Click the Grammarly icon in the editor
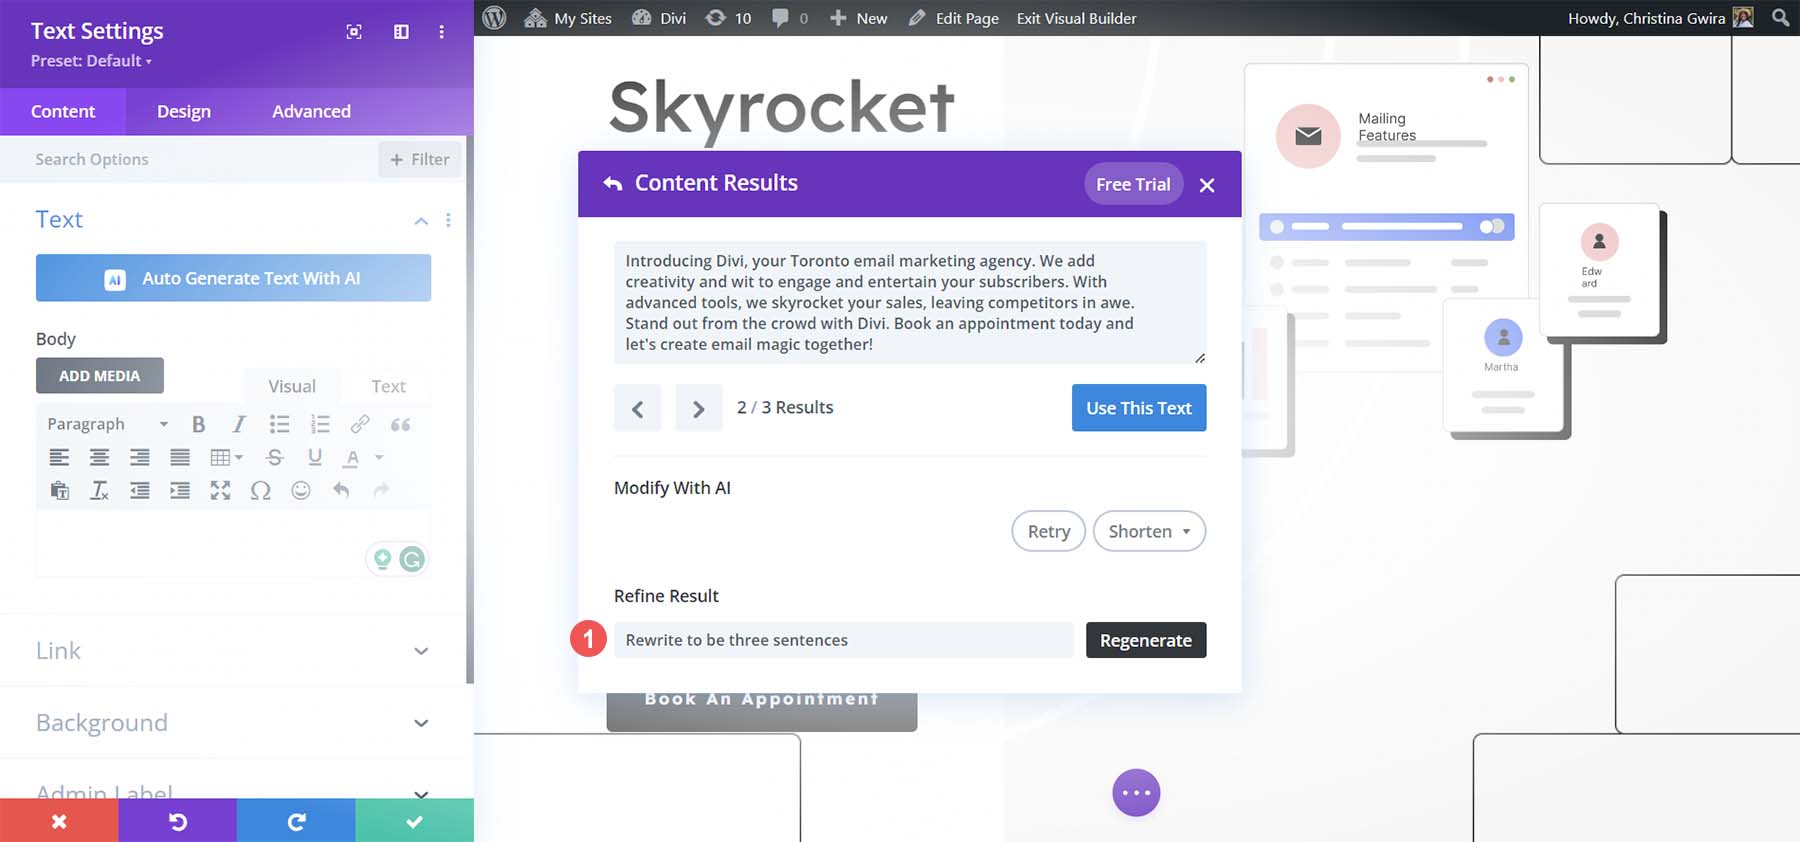 pyautogui.click(x=412, y=559)
